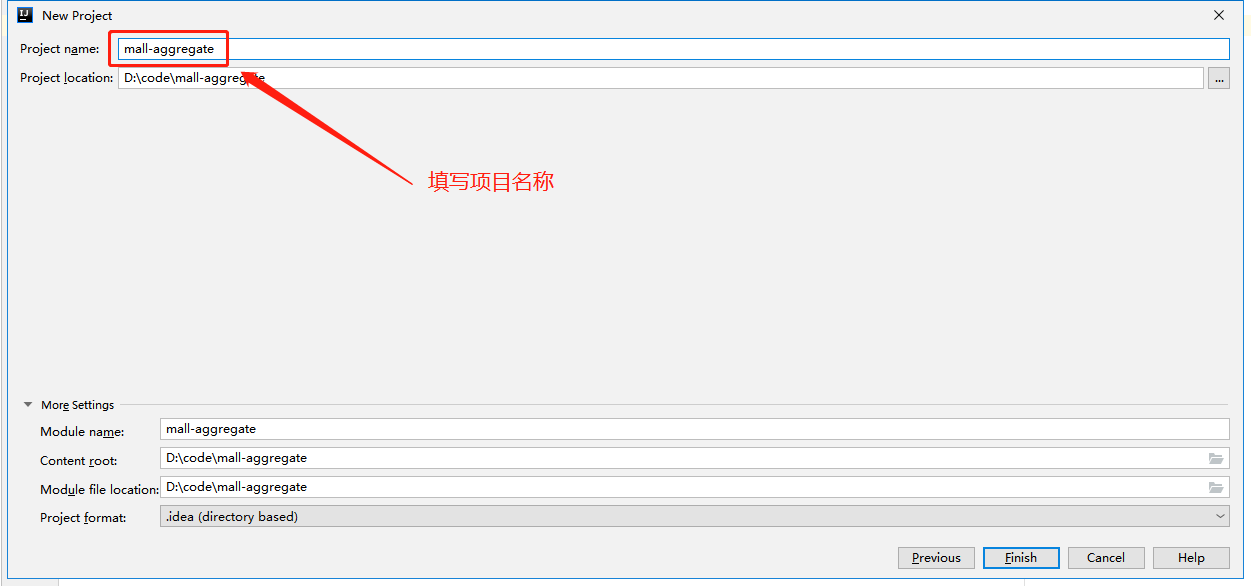1251x586 pixels.
Task: Open the Project location browse (...) button
Action: [1219, 78]
